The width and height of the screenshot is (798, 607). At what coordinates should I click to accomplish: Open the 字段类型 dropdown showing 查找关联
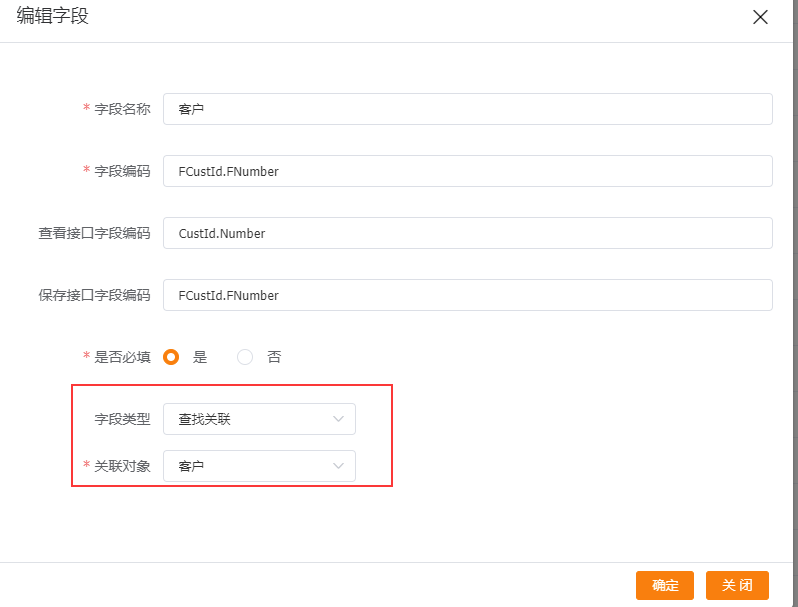click(x=259, y=419)
